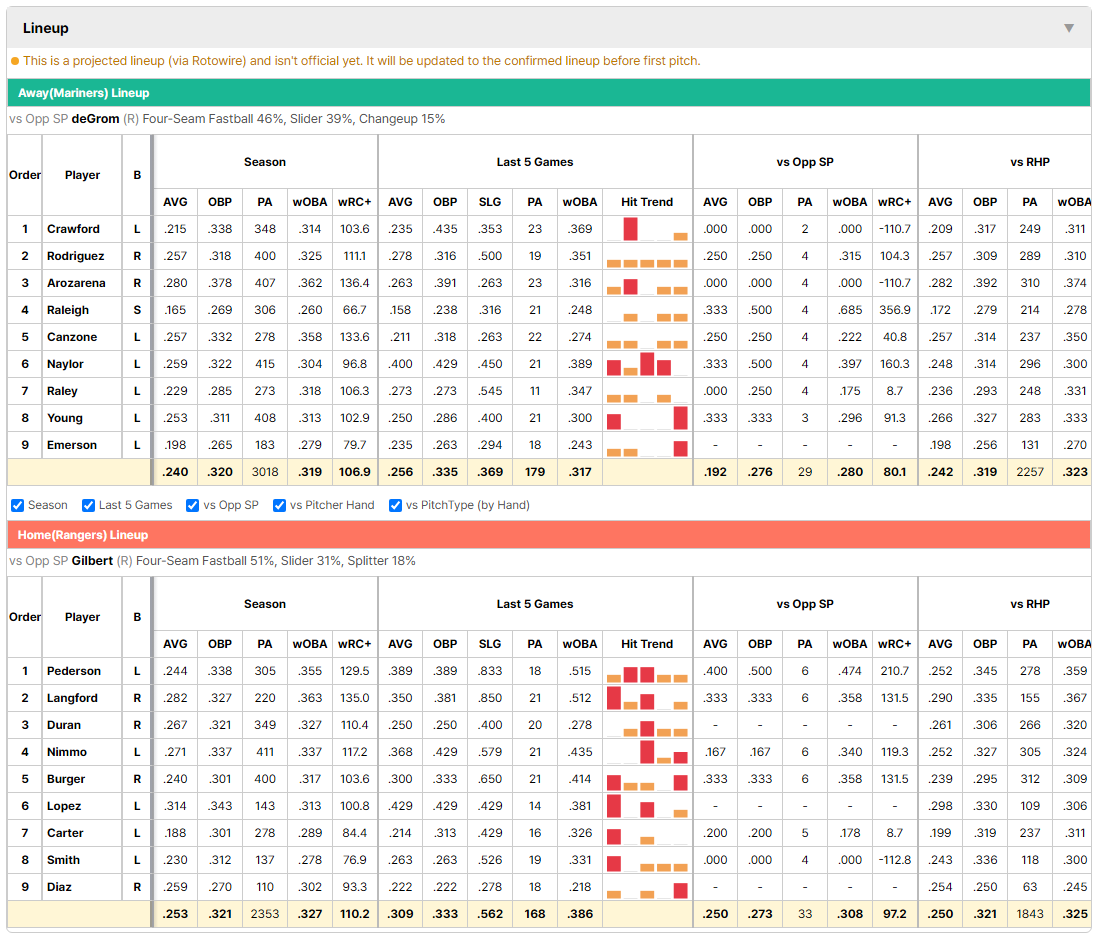Screen dimensions: 1098x939
Task: Toggle the Last 5 Games checkbox
Action: [x=88, y=505]
